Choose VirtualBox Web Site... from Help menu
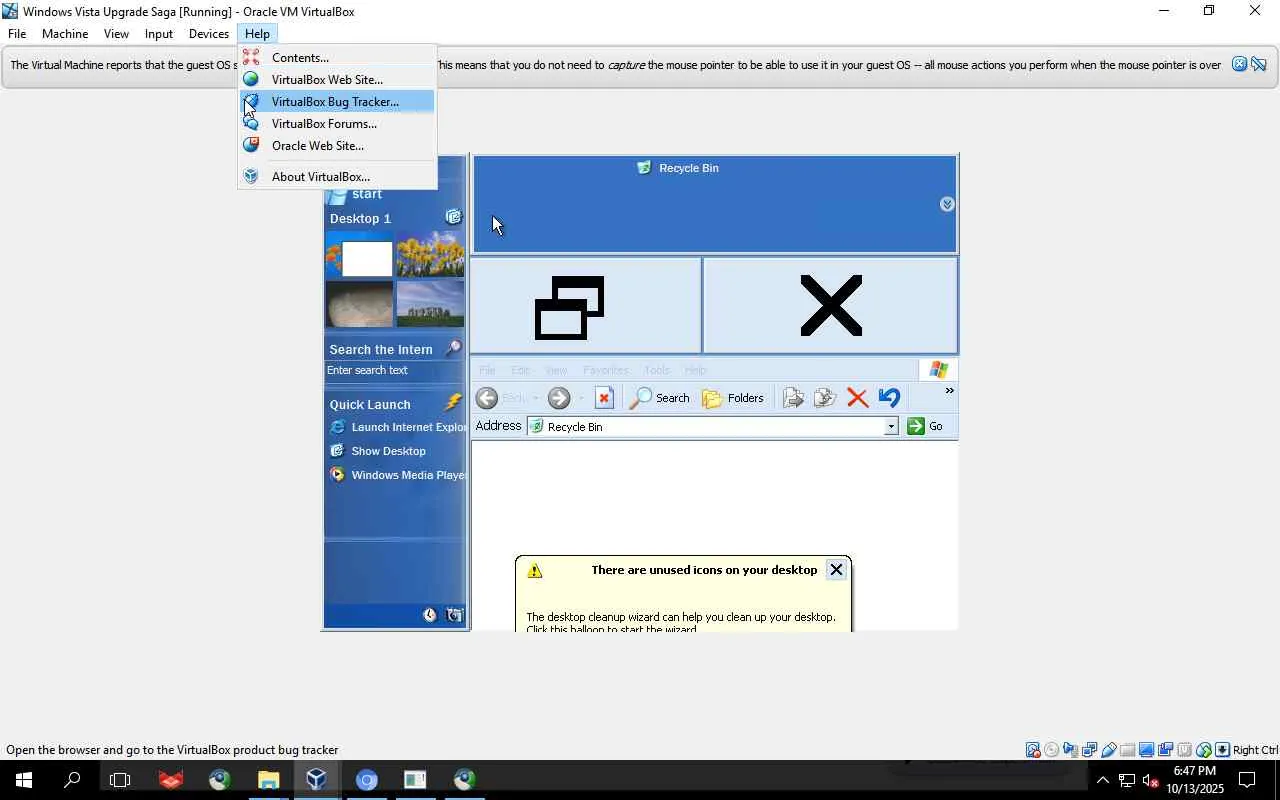This screenshot has height=800, width=1280. [x=337, y=80]
